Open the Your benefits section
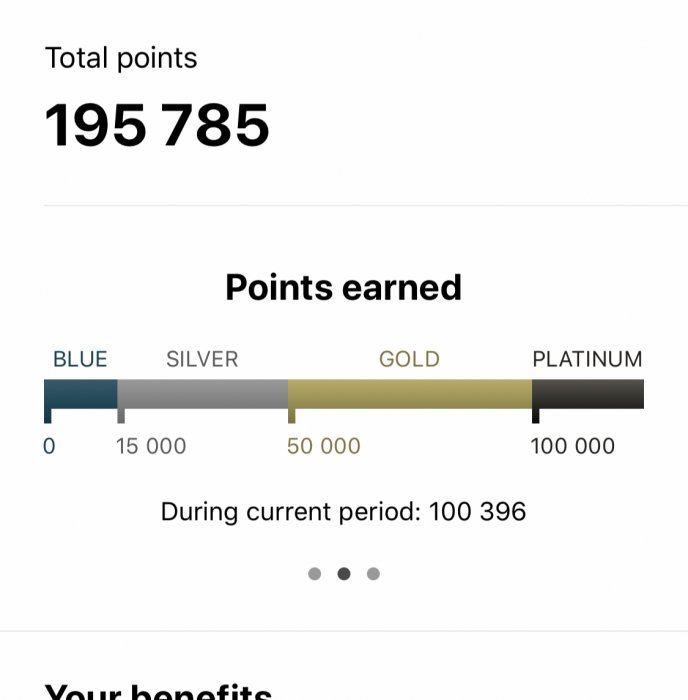 (158, 692)
